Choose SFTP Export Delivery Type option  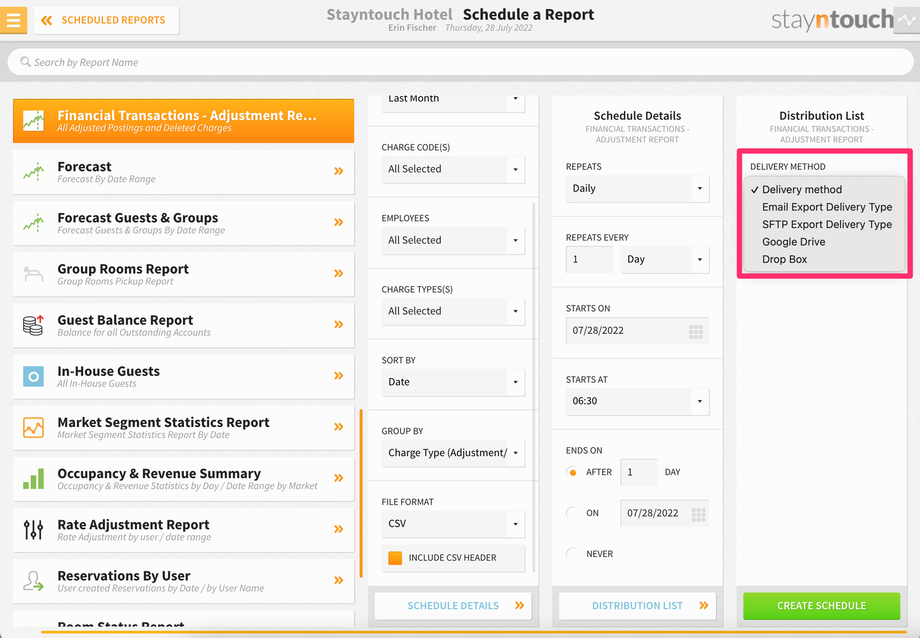[824, 224]
